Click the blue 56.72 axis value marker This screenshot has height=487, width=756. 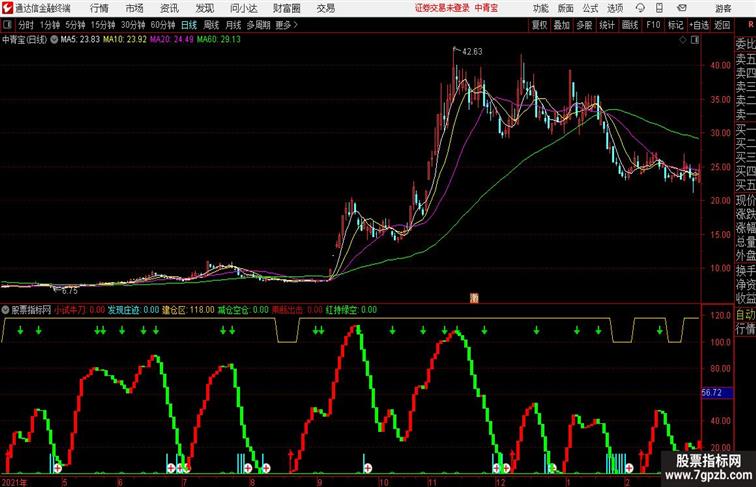coord(717,393)
